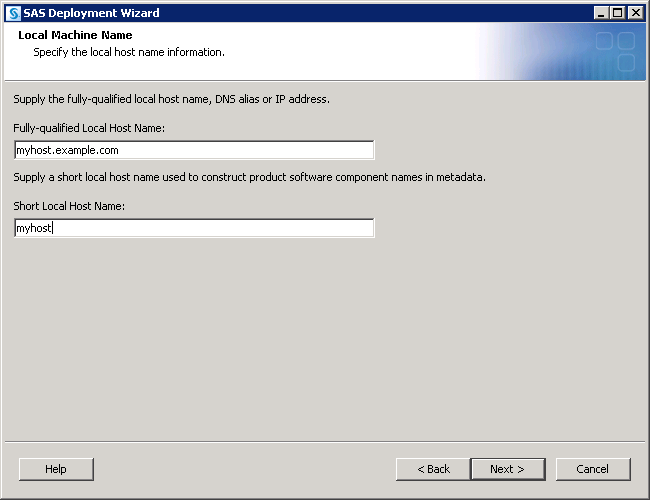Click the "Specify the local host name information" subtitle

point(129,52)
